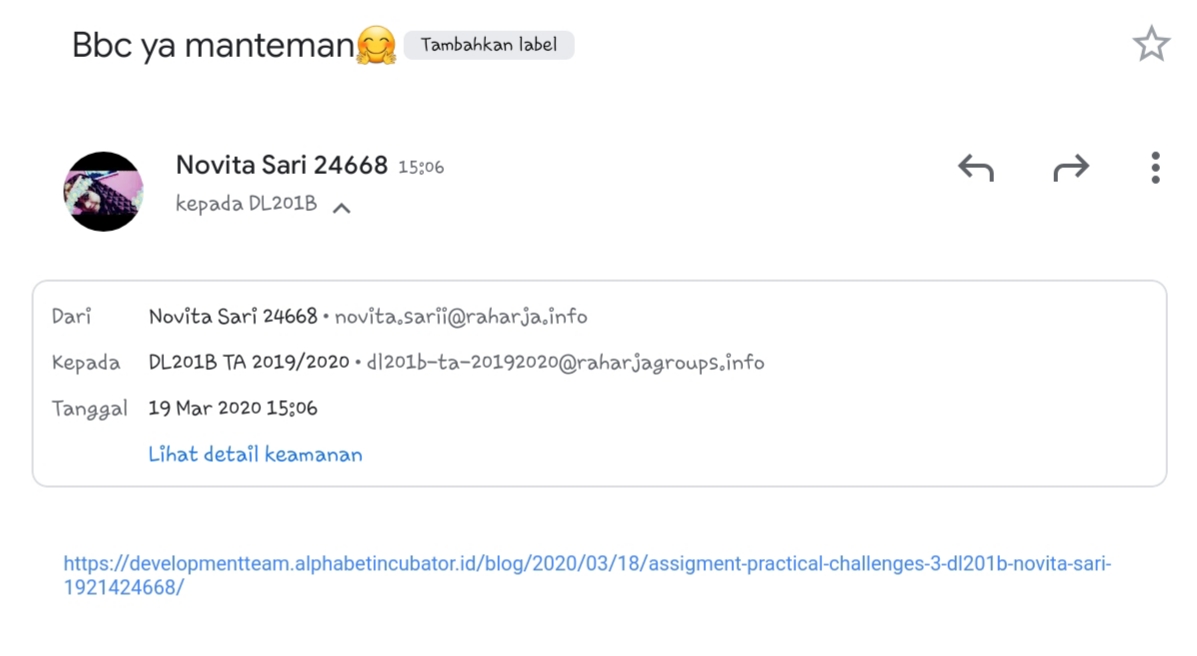Collapse recipient details chevron beside kepada DL201B

pyautogui.click(x=342, y=208)
